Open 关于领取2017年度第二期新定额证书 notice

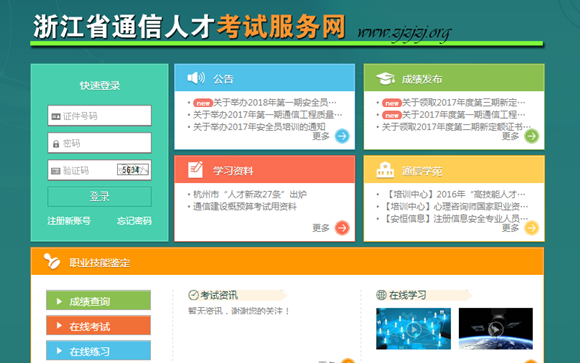(x=456, y=127)
